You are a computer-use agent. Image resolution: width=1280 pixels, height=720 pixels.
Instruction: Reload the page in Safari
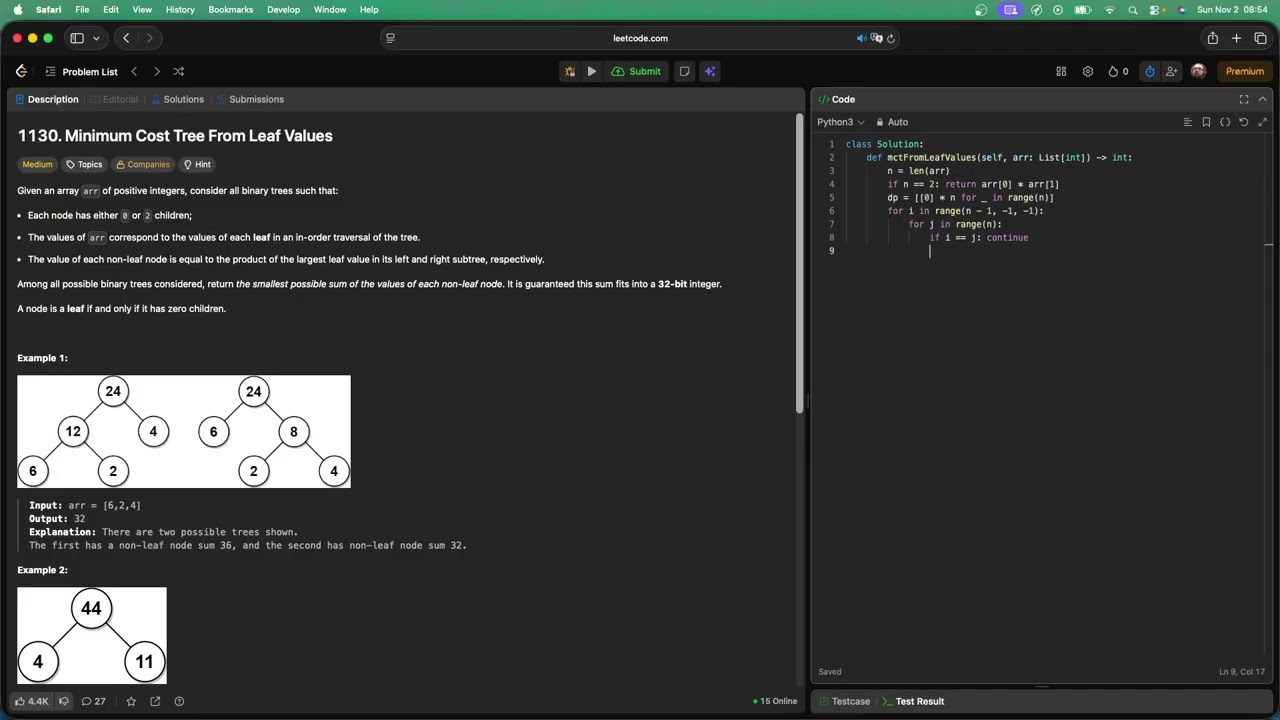pos(890,38)
